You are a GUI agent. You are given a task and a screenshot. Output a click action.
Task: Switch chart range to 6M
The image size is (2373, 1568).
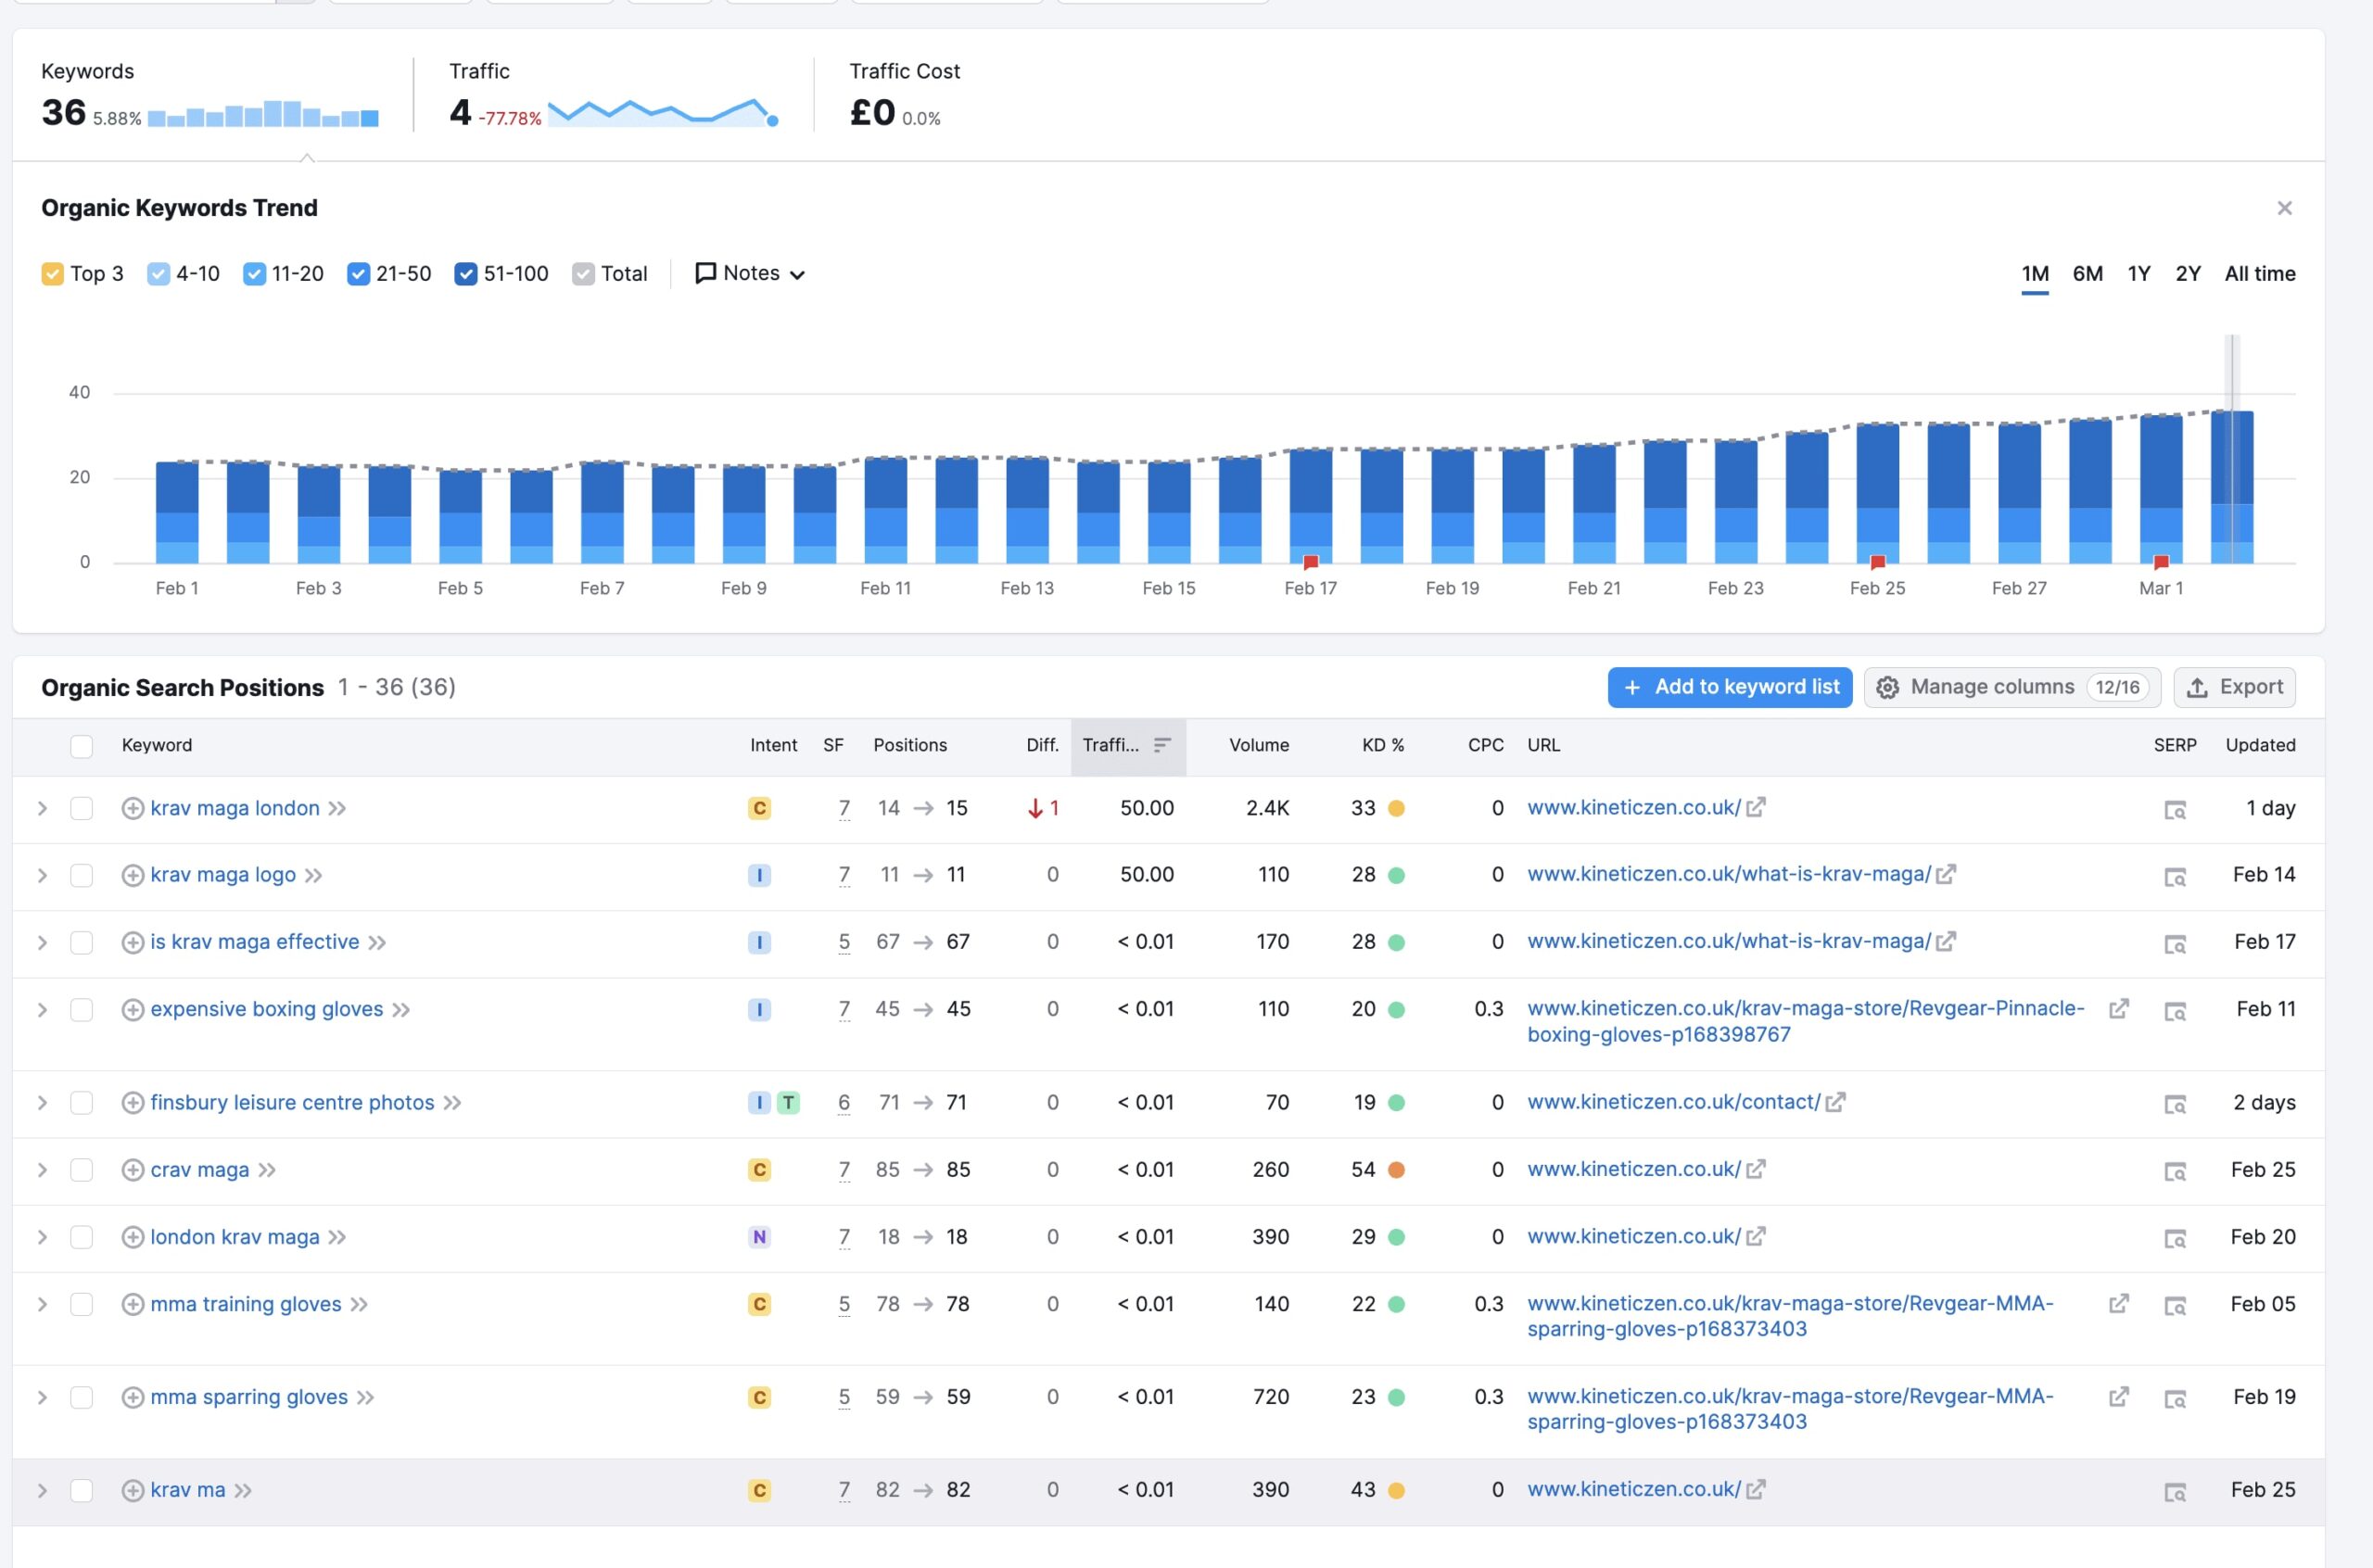point(2087,274)
